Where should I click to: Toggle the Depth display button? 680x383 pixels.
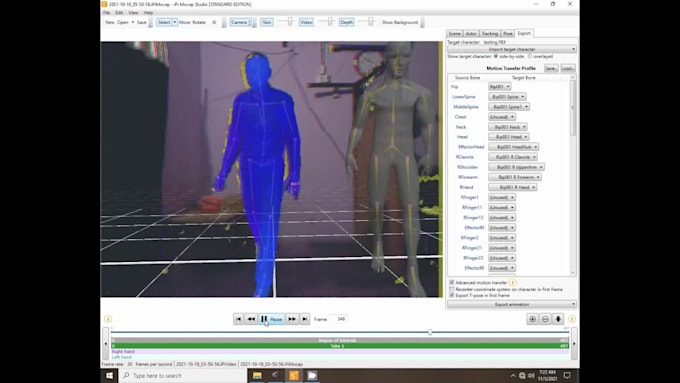coord(346,22)
